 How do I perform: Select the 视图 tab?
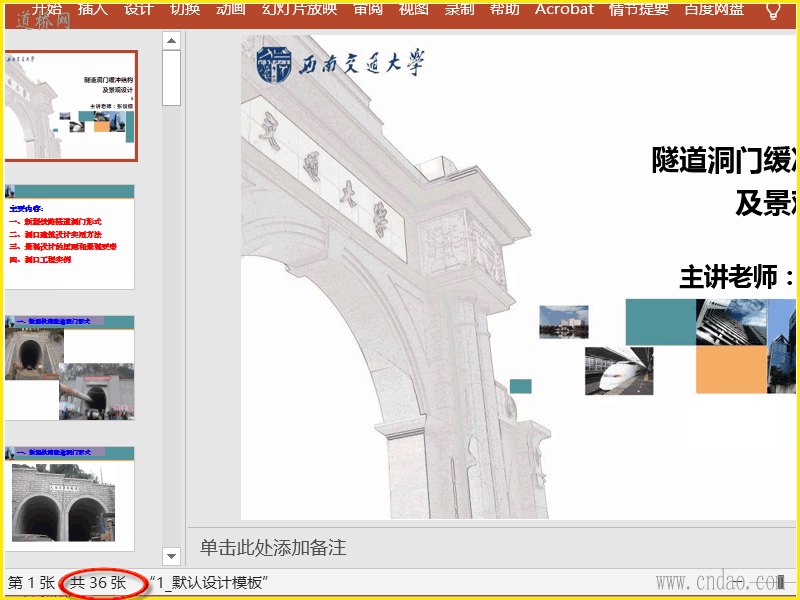click(x=414, y=9)
